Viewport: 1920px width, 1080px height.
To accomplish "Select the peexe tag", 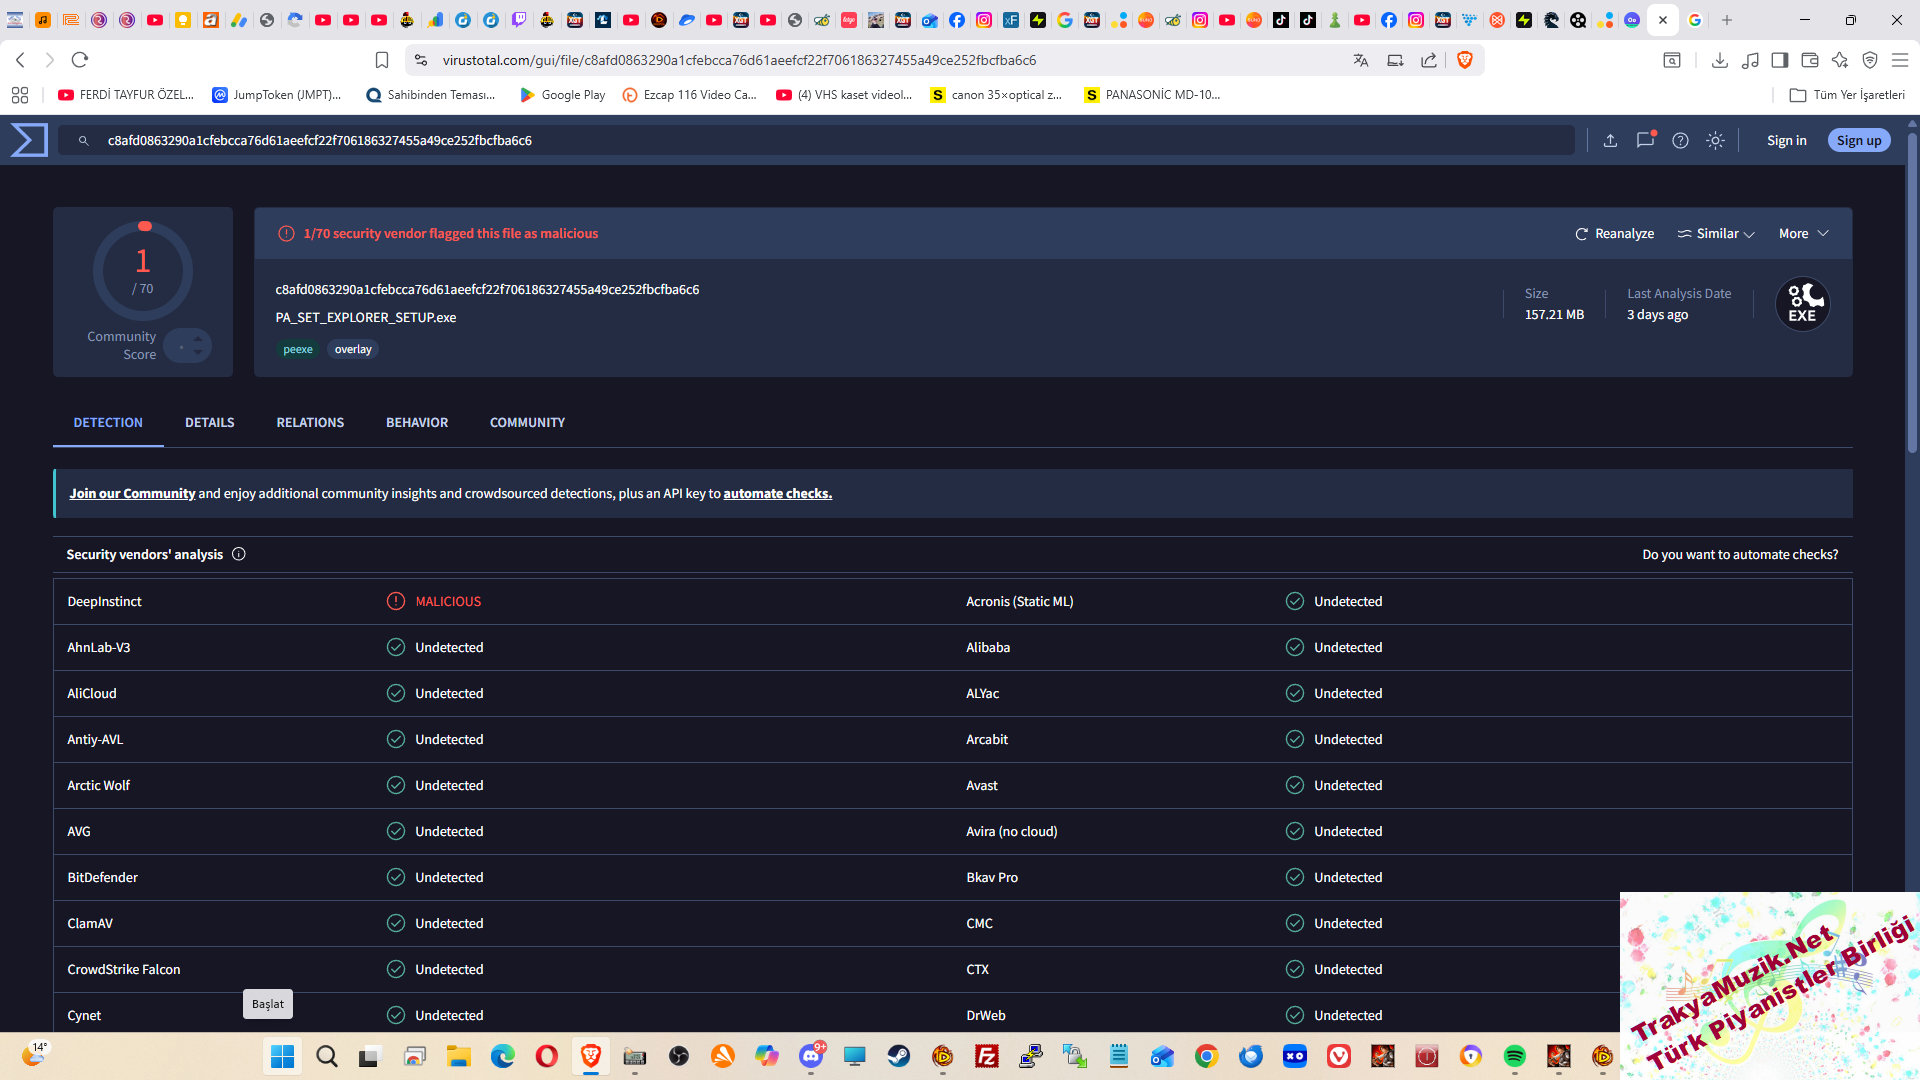I will (x=298, y=350).
